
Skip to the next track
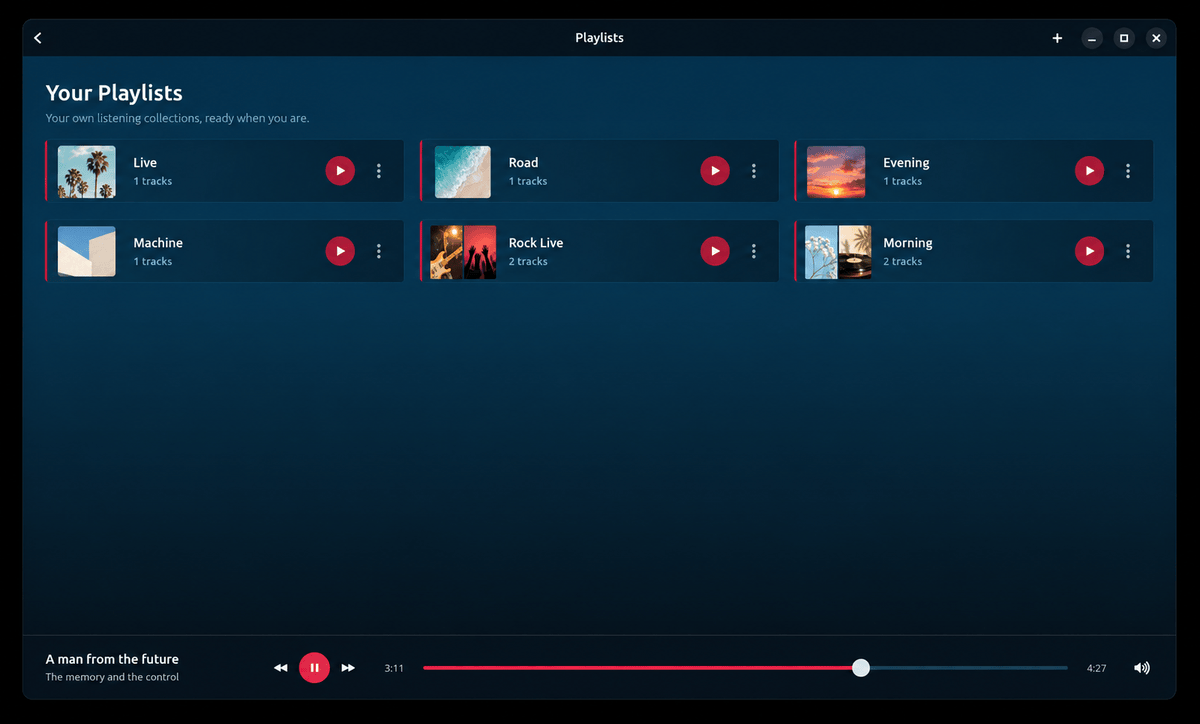[x=348, y=668]
